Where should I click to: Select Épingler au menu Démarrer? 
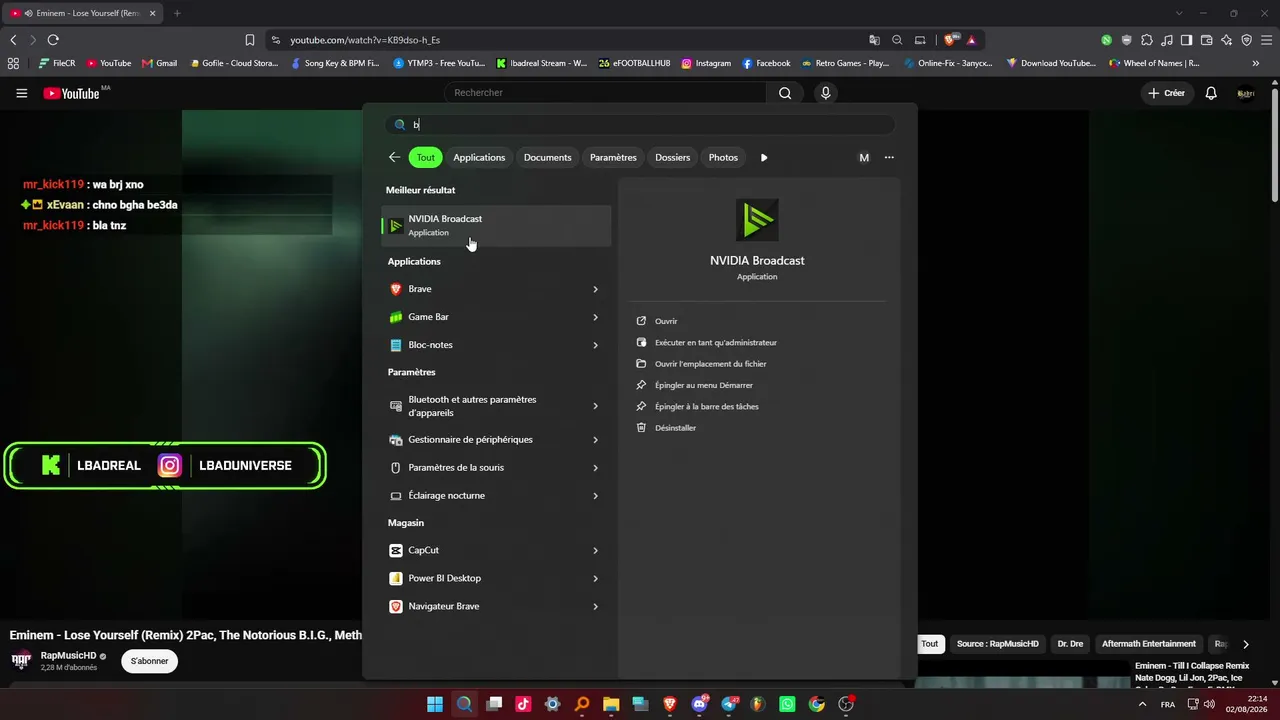703,385
